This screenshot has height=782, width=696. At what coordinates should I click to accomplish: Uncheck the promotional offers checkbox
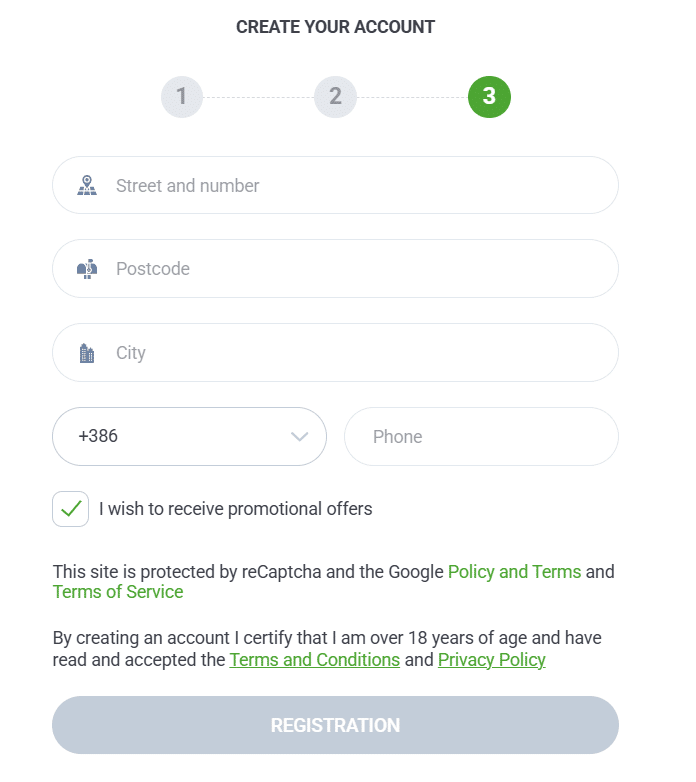(x=71, y=509)
